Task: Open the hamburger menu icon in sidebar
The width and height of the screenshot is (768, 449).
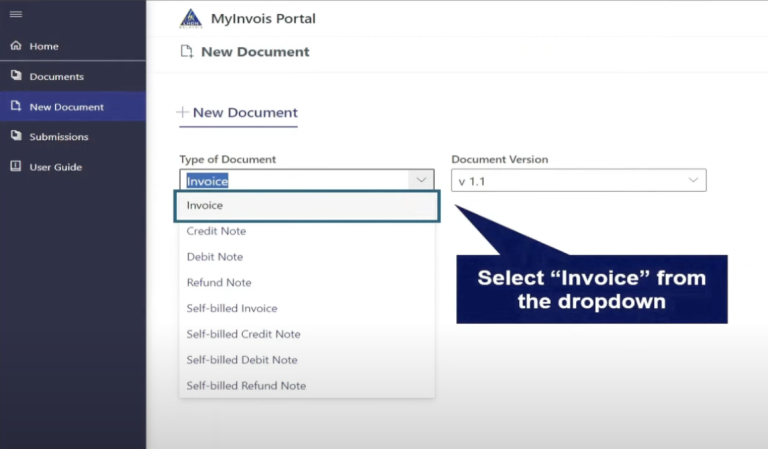Action: pos(16,14)
